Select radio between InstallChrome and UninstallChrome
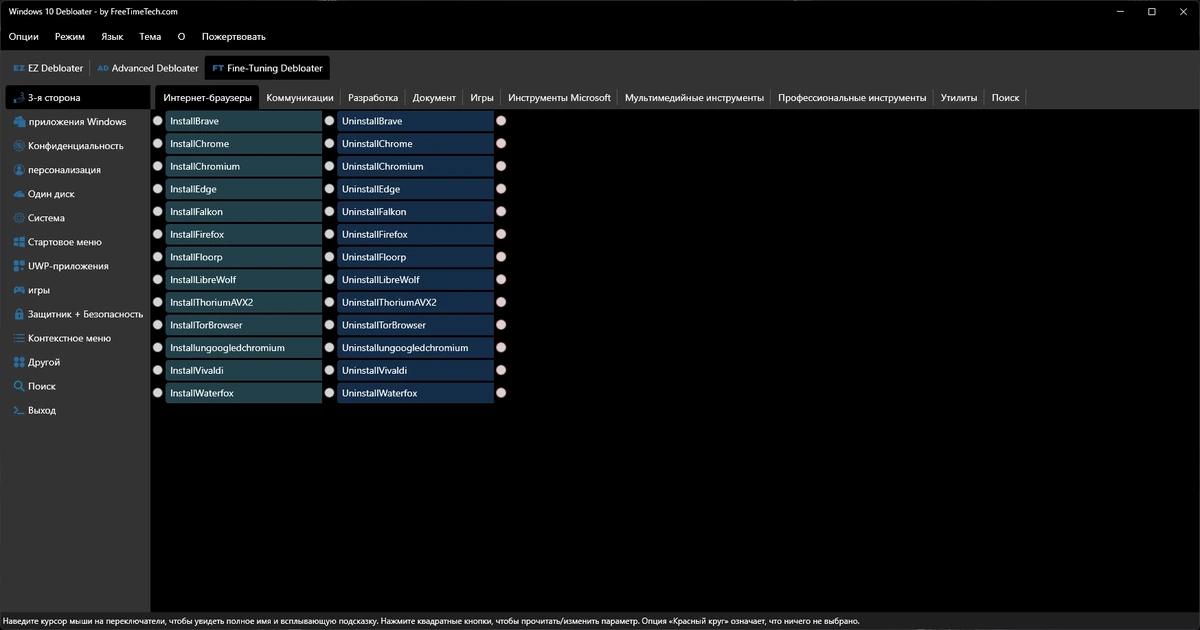 click(329, 144)
